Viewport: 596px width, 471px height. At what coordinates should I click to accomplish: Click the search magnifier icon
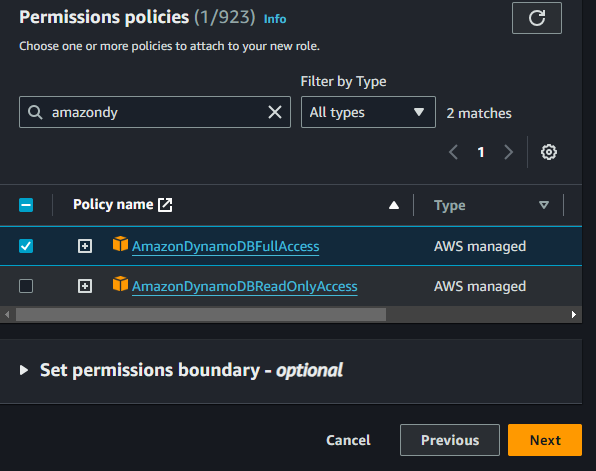(35, 112)
